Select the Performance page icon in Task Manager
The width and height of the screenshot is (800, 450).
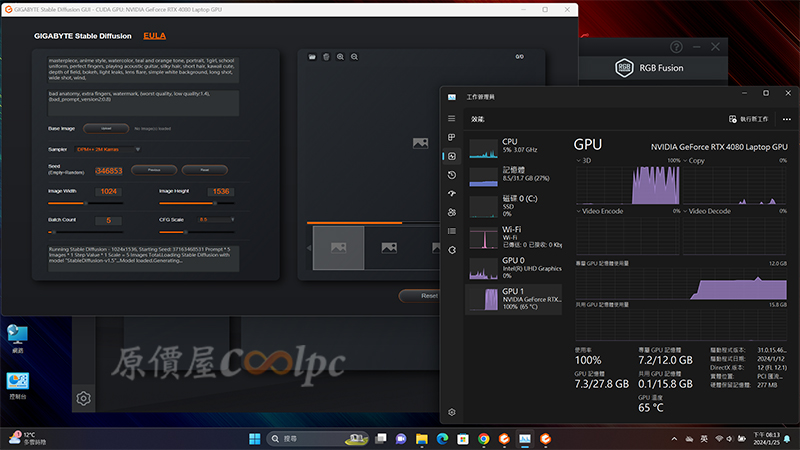452,156
